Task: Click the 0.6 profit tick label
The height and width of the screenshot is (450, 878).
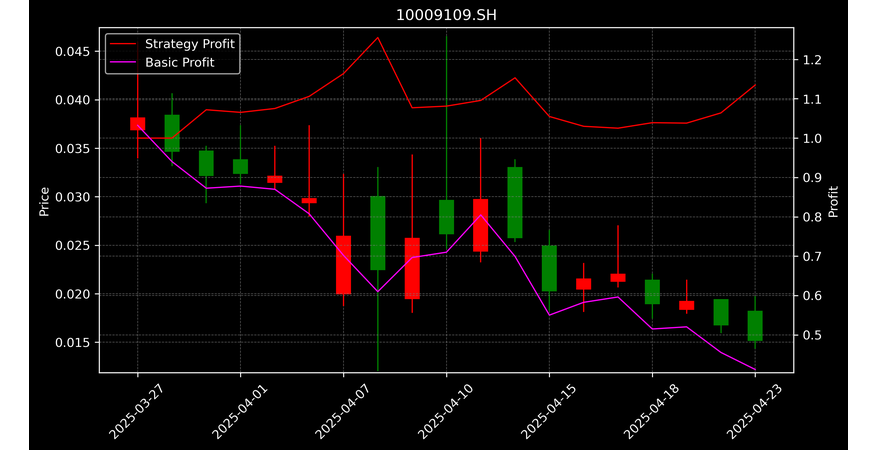Action: coord(811,296)
